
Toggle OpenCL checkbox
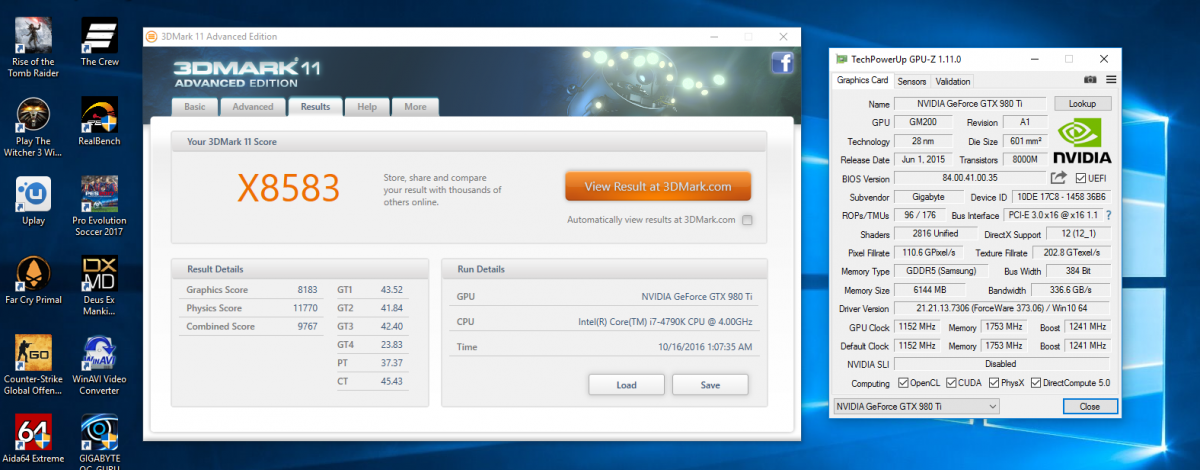905,383
